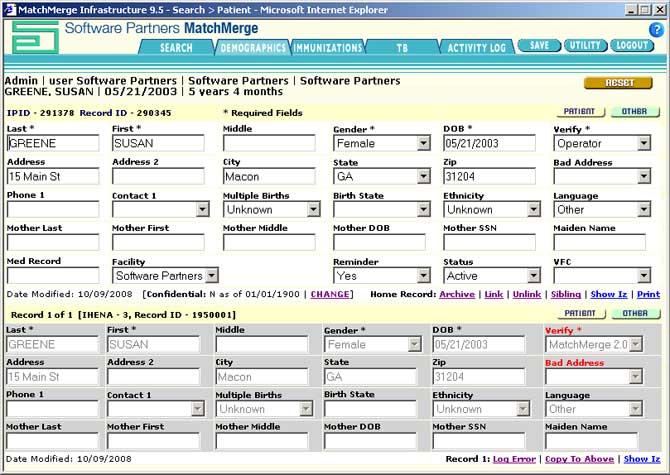Open the UTILITY button
The image size is (670, 475).
(585, 45)
